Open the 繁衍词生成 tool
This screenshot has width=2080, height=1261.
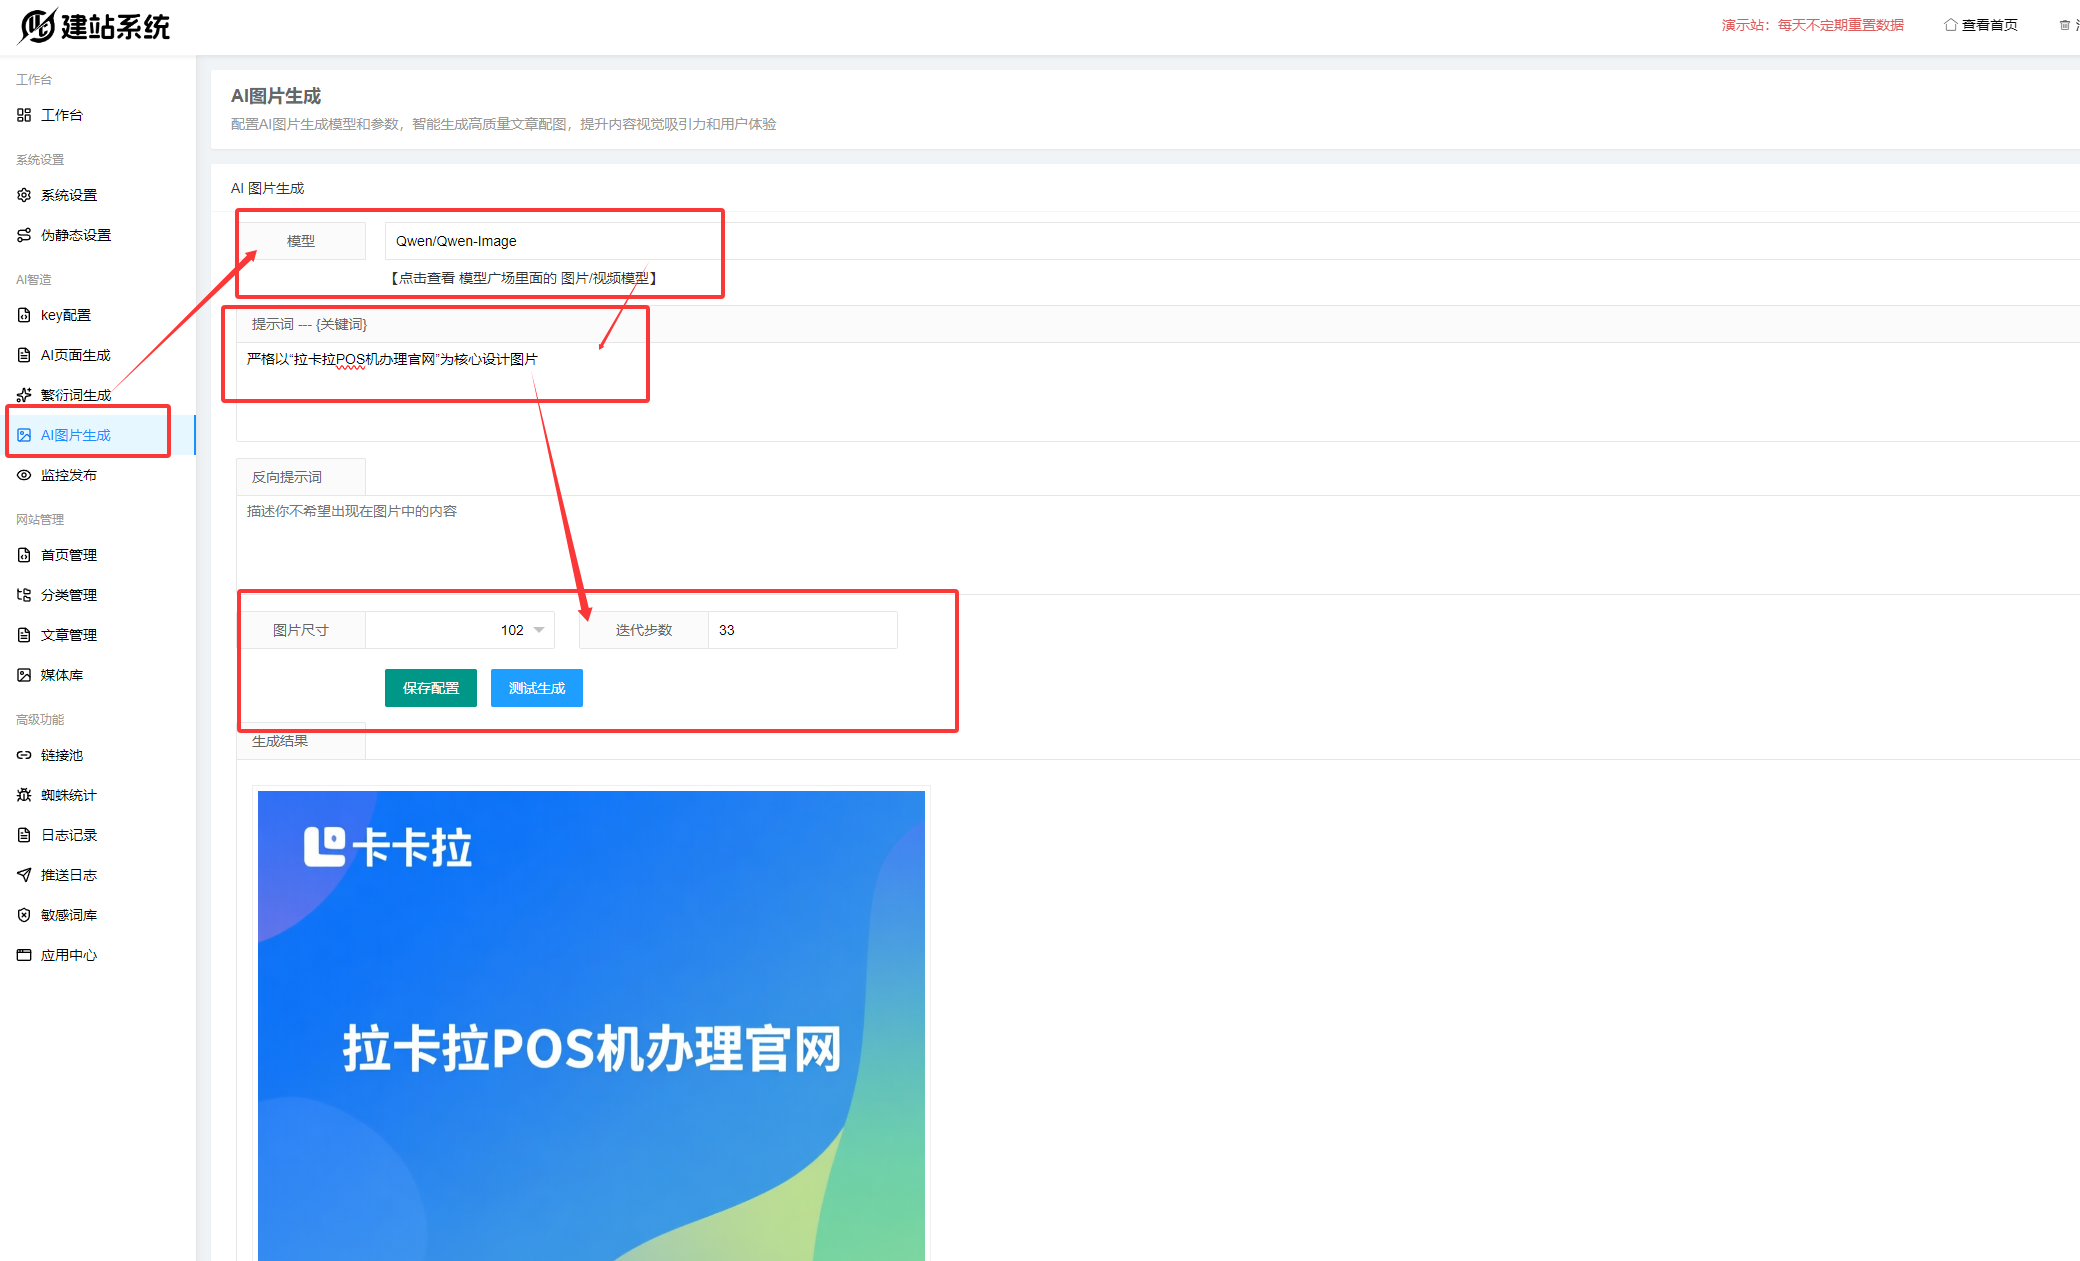coord(75,394)
